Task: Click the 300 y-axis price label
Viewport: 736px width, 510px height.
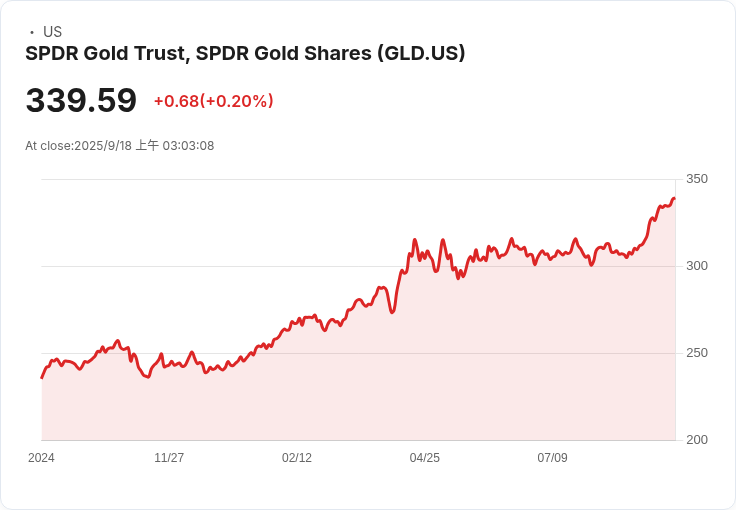Action: (x=697, y=266)
